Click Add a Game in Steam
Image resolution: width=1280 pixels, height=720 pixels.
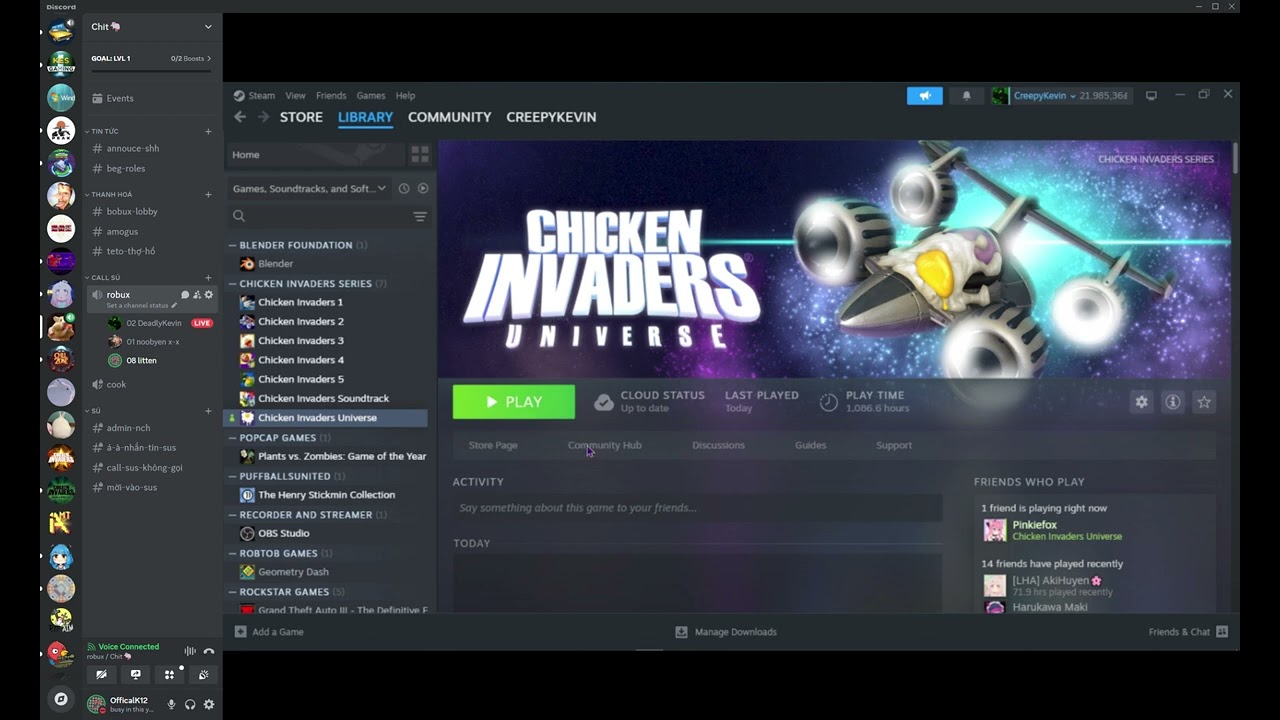pos(269,632)
